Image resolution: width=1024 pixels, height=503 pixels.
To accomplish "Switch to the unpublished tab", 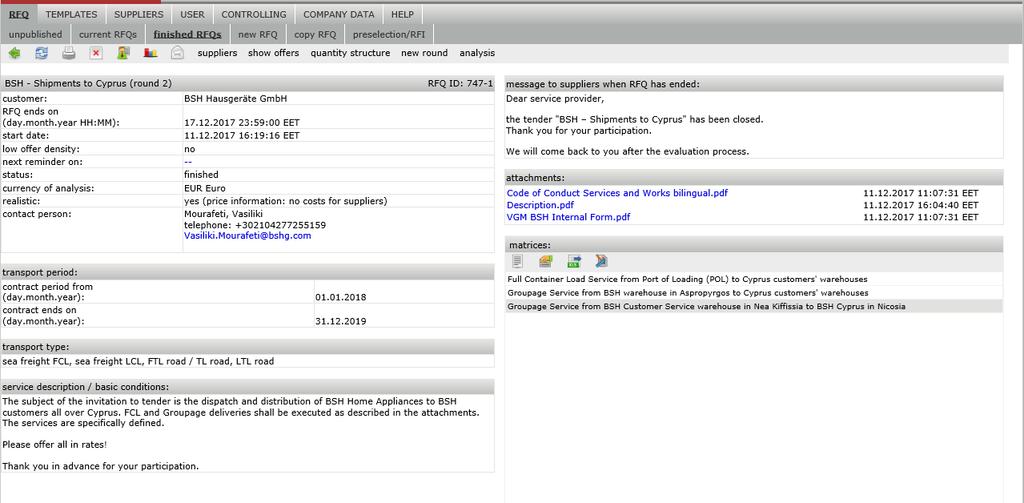I will [x=35, y=35].
